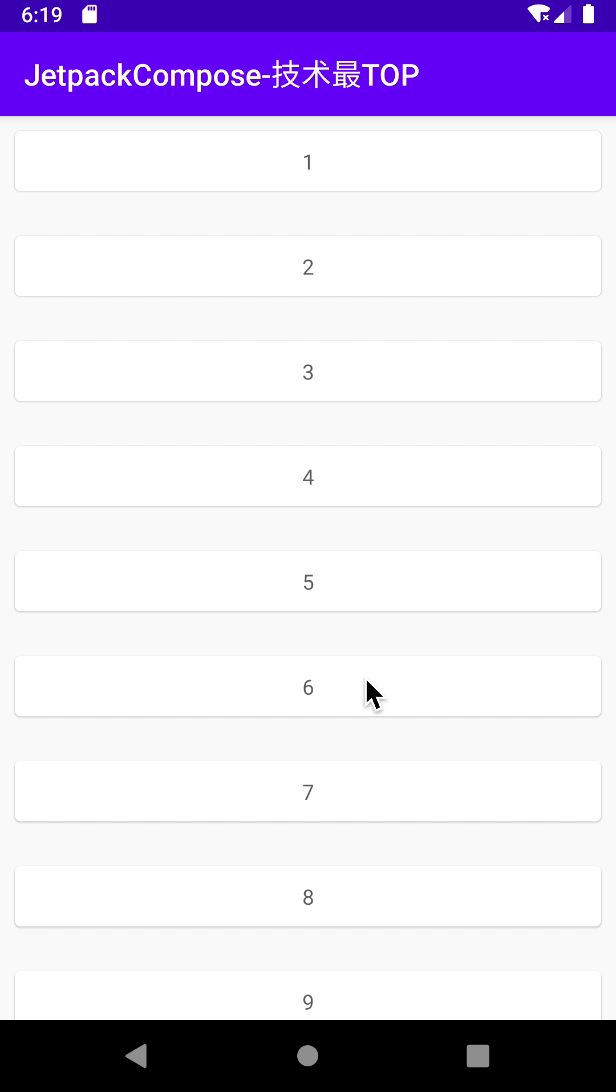Open Recents with the square button
This screenshot has height=1092, width=616.
(478, 1055)
